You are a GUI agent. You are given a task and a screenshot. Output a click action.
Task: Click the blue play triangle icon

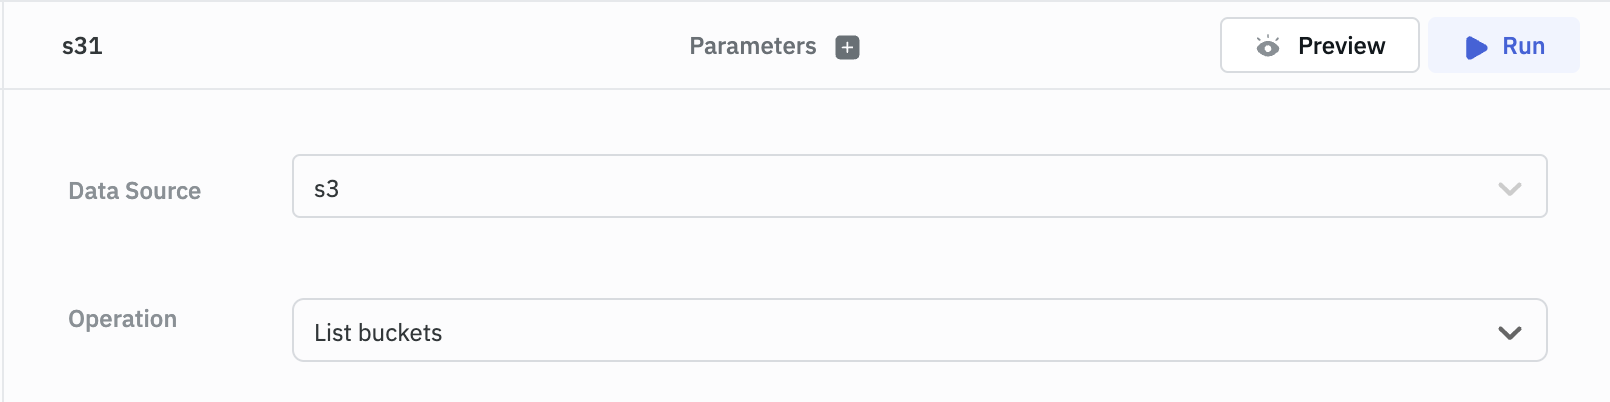click(1475, 47)
